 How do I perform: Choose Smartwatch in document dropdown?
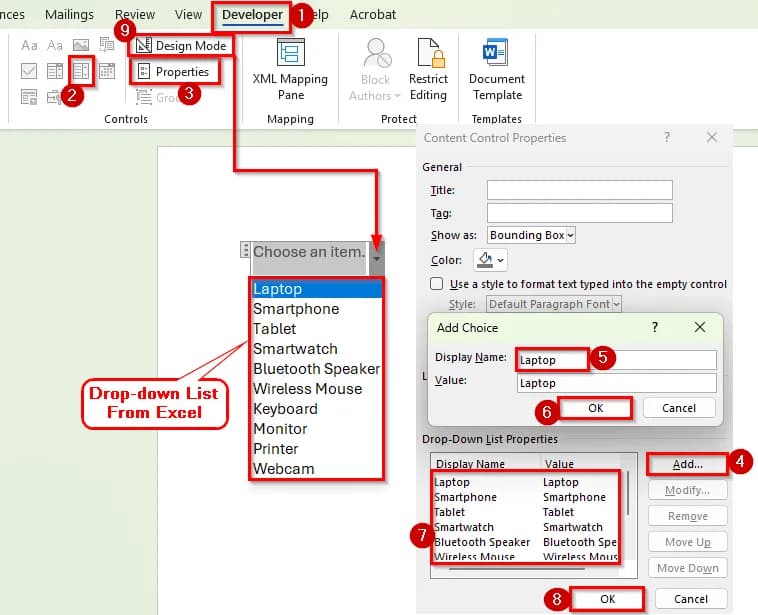[x=317, y=349]
